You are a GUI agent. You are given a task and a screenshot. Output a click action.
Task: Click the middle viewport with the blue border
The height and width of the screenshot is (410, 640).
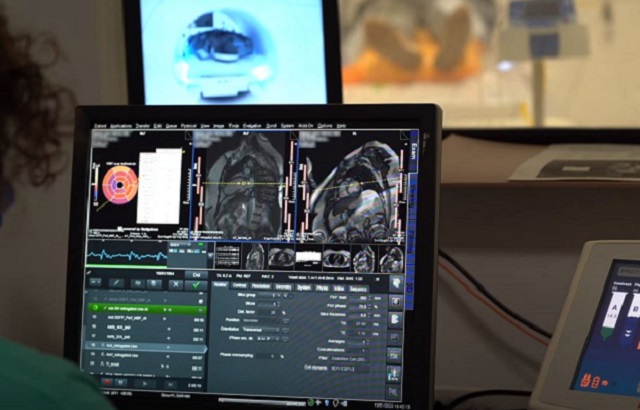point(244,186)
